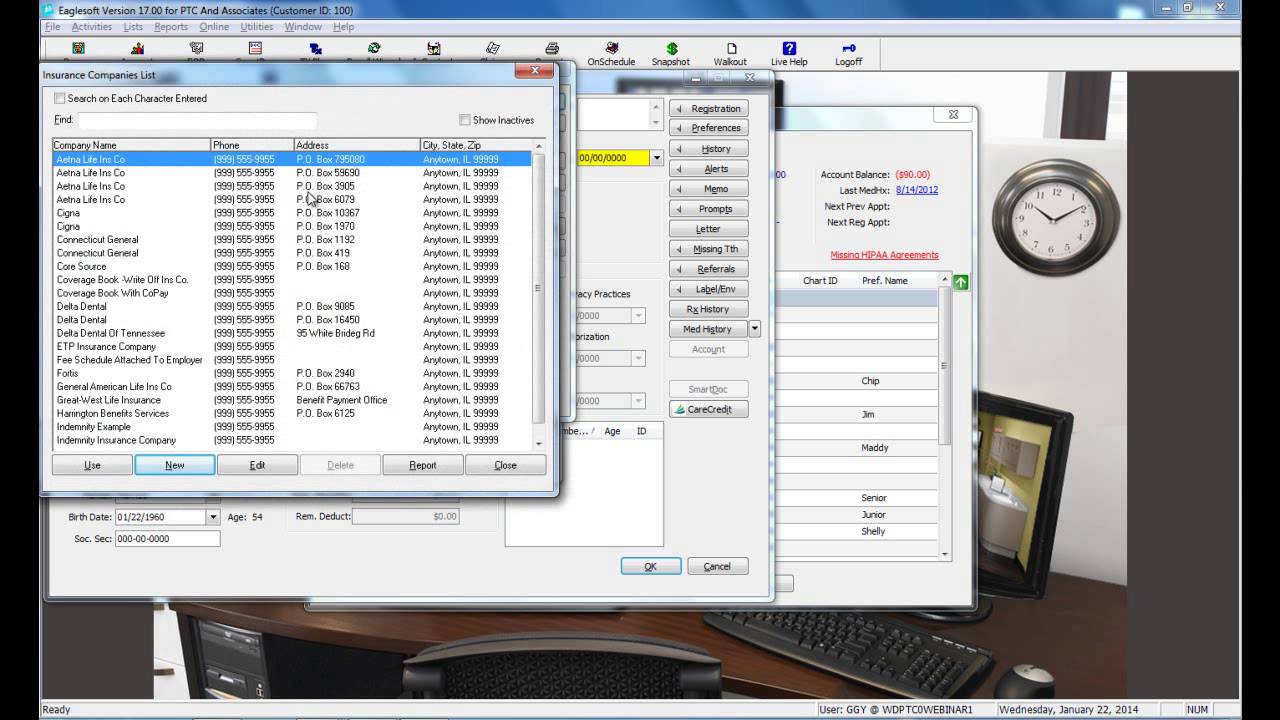Open OnSchedule from the toolbar

pyautogui.click(x=611, y=54)
